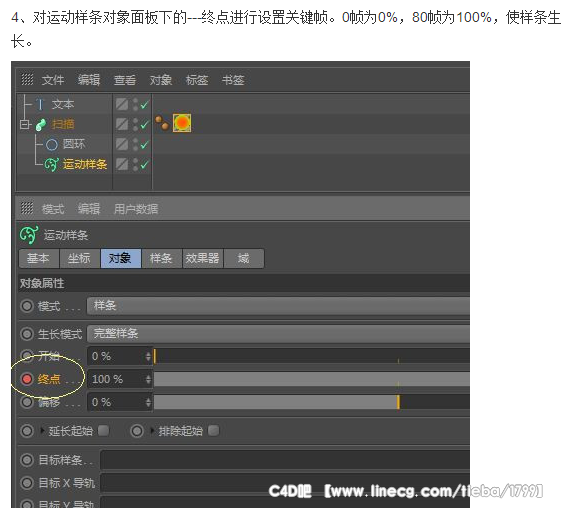Expand the 排除起始 disclosure triangle
Screen dimensions: 569x508
coord(152,431)
